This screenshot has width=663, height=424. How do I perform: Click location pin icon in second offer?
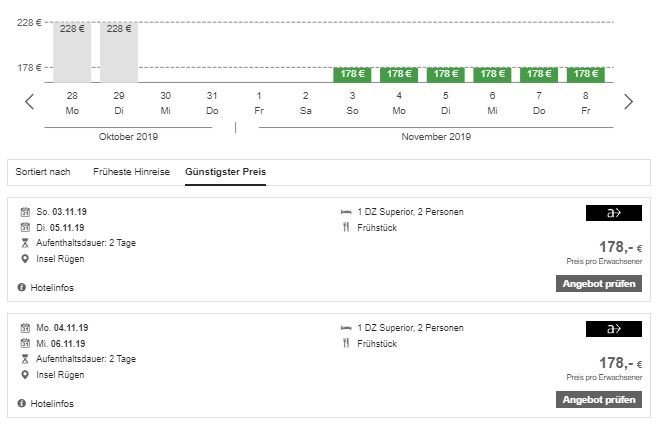pos(25,375)
